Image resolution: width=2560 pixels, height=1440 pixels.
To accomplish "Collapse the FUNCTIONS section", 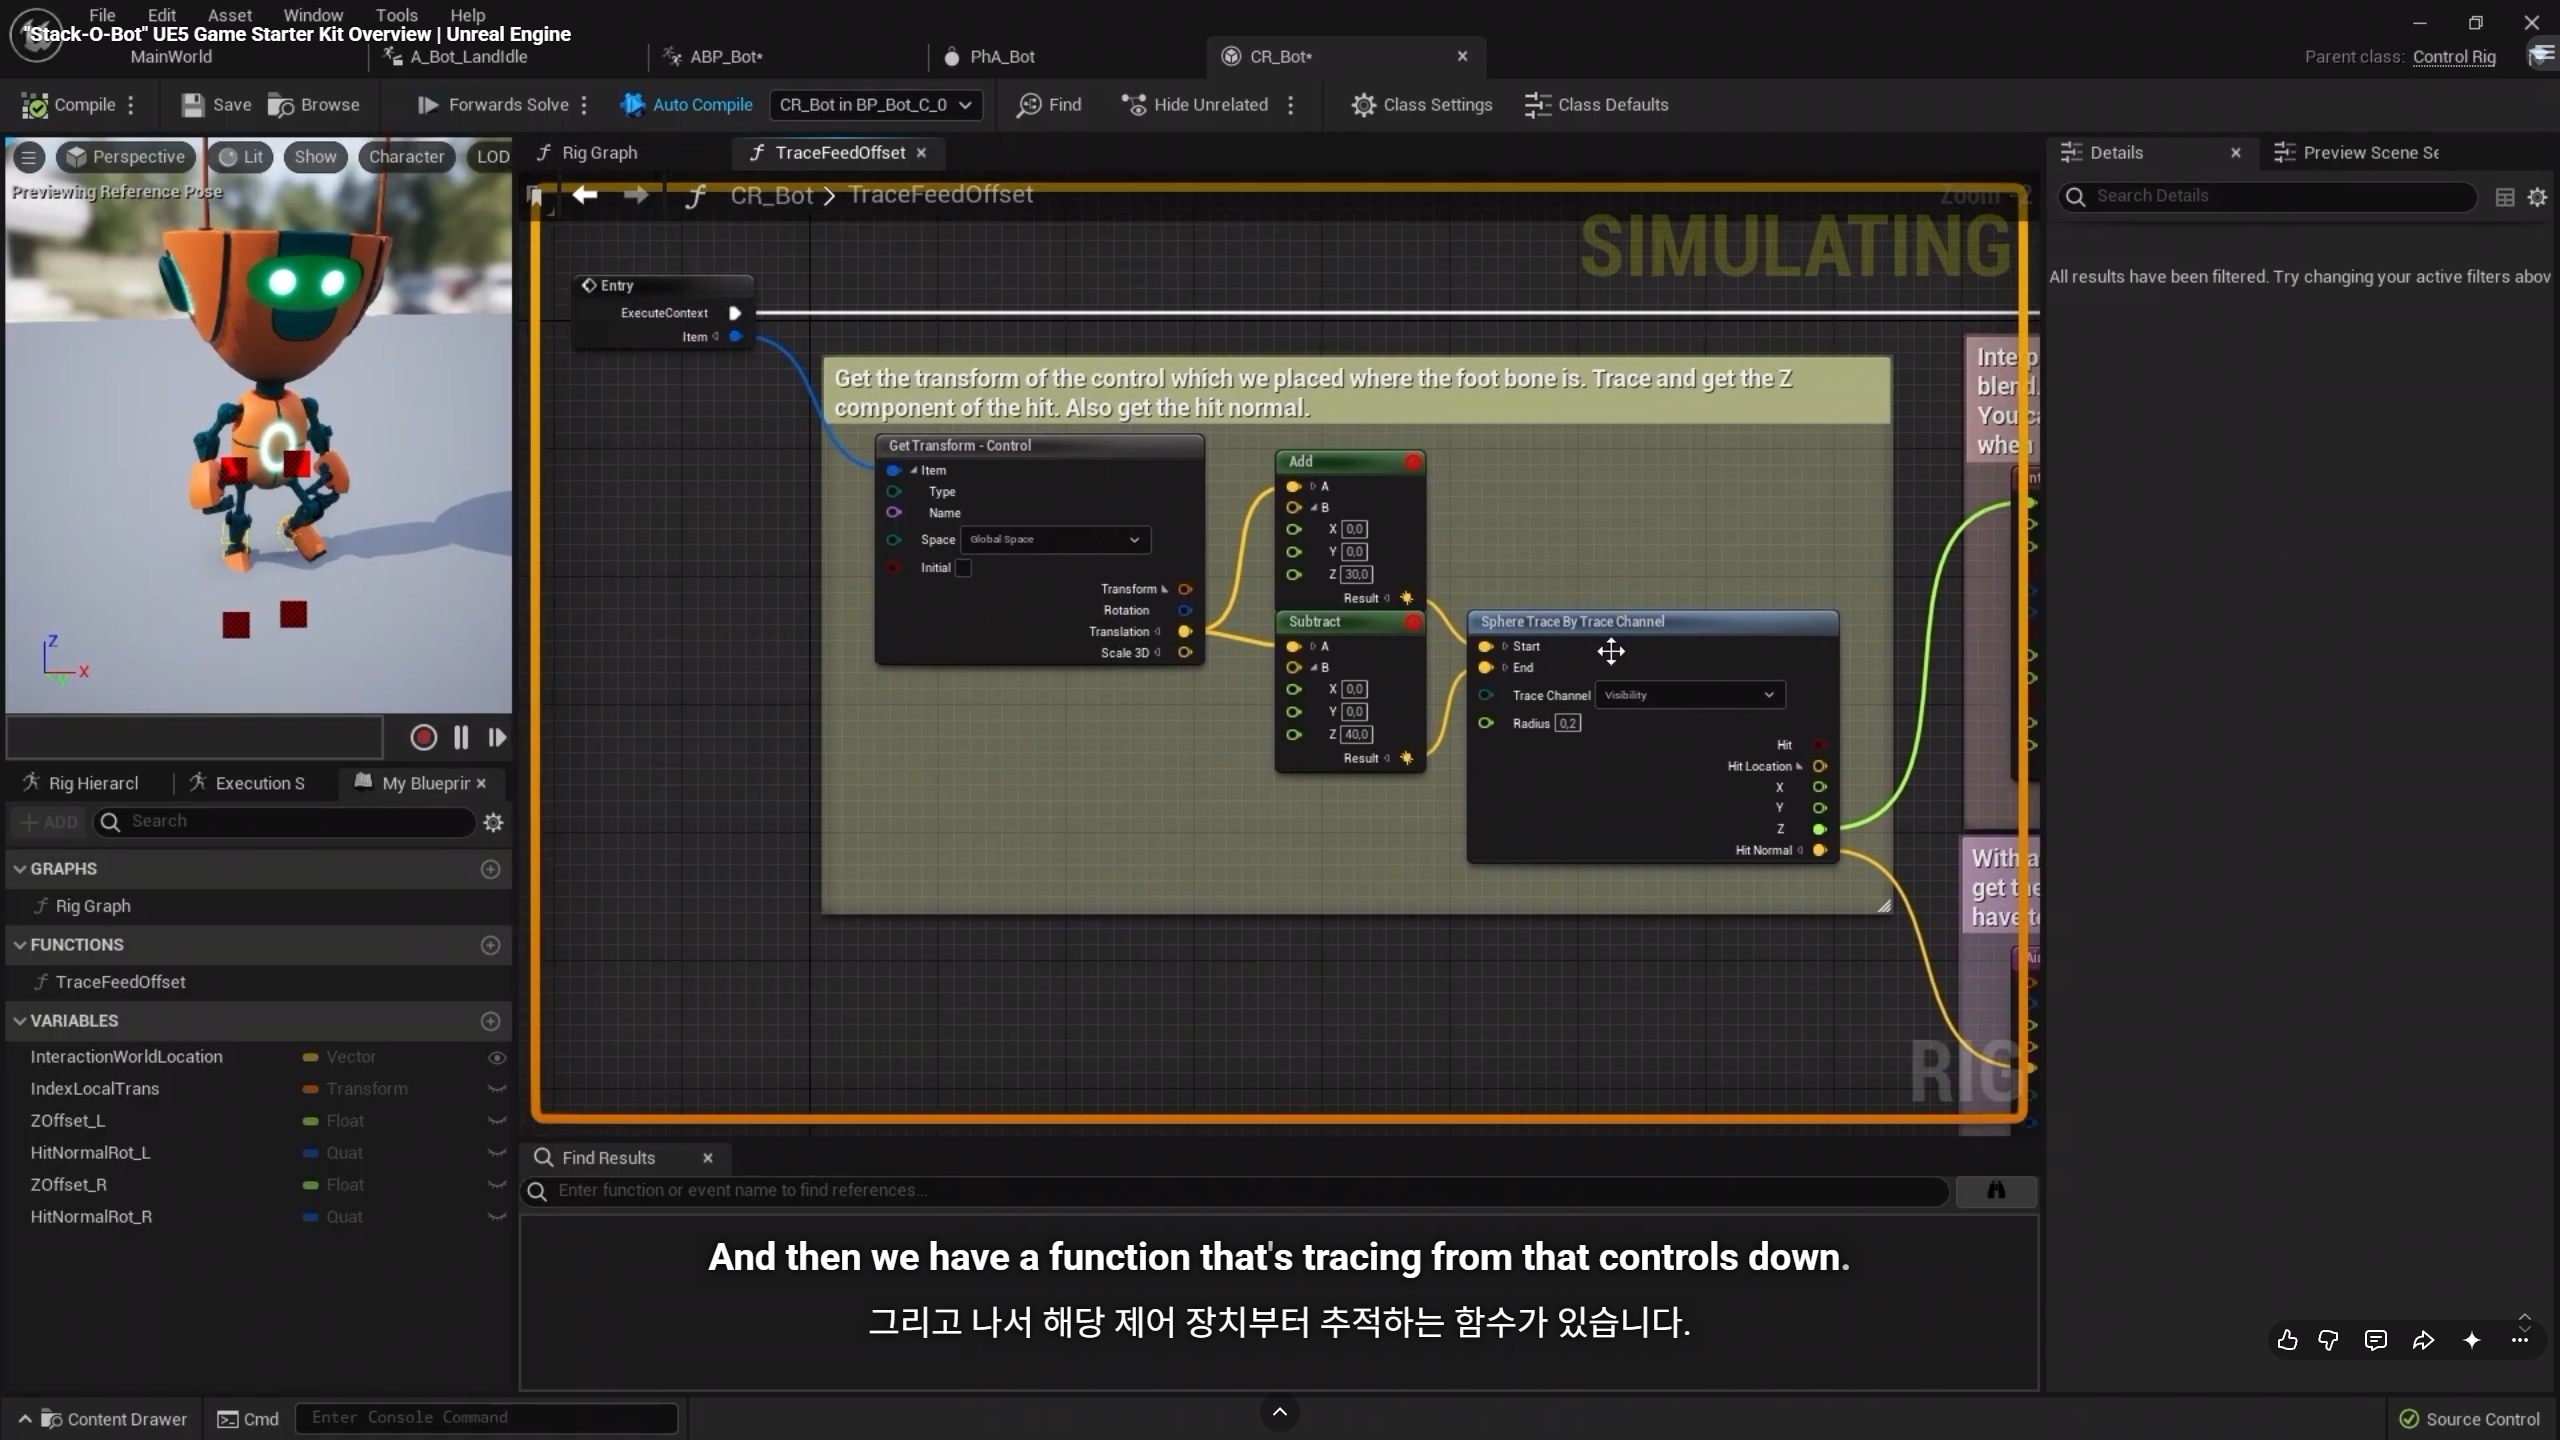I will coord(20,945).
